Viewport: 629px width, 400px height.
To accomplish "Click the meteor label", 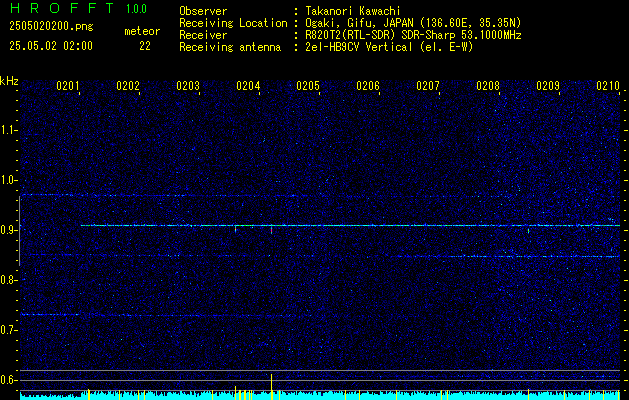I will pyautogui.click(x=142, y=31).
